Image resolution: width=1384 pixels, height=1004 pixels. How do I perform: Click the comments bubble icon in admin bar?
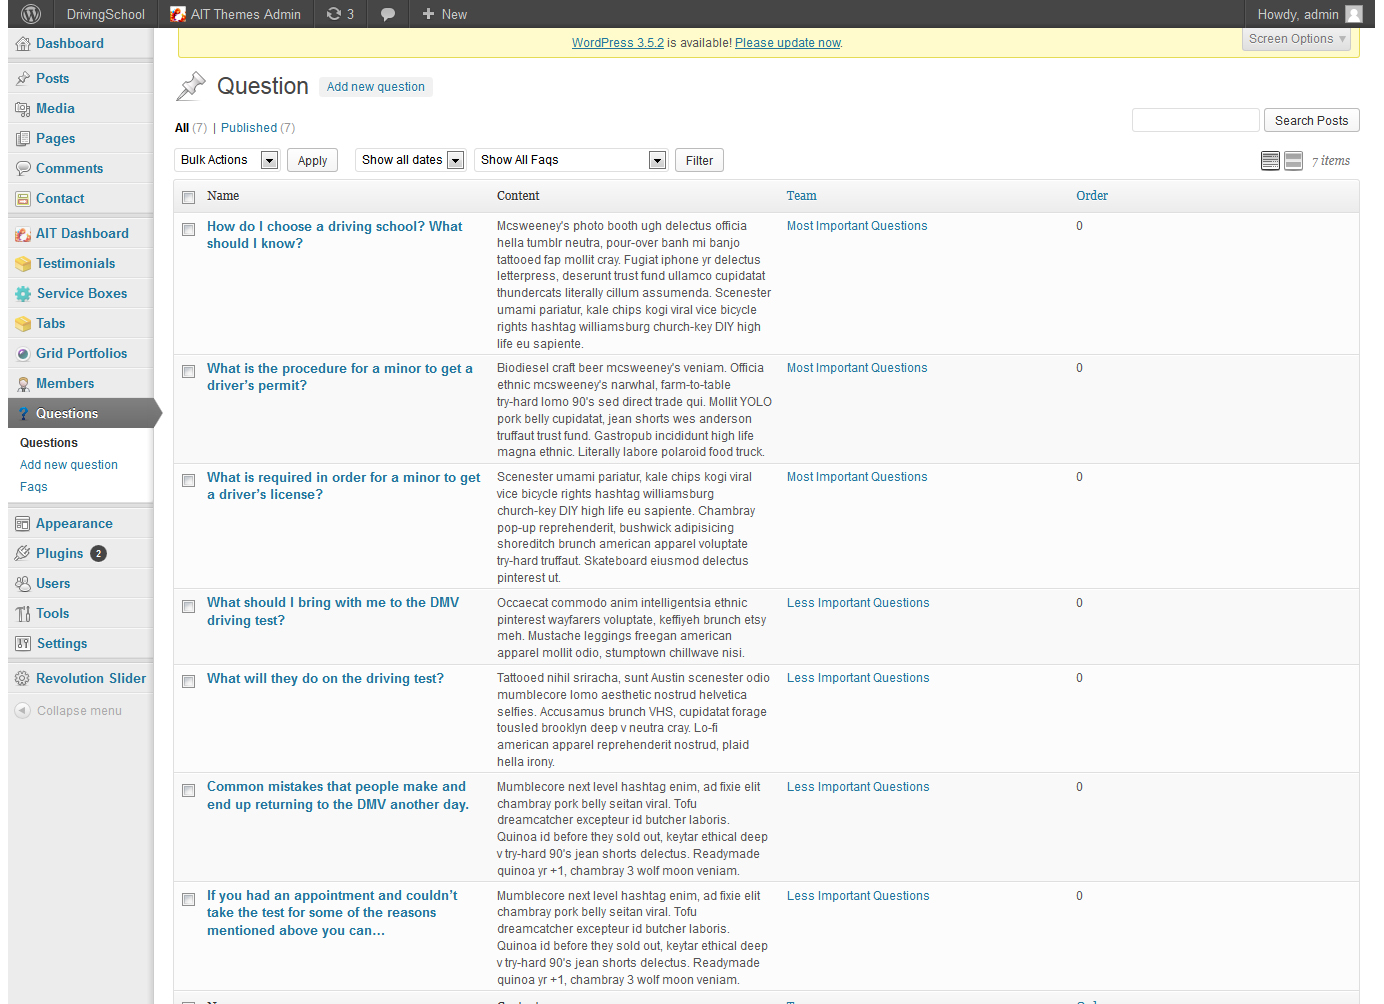[x=388, y=14]
